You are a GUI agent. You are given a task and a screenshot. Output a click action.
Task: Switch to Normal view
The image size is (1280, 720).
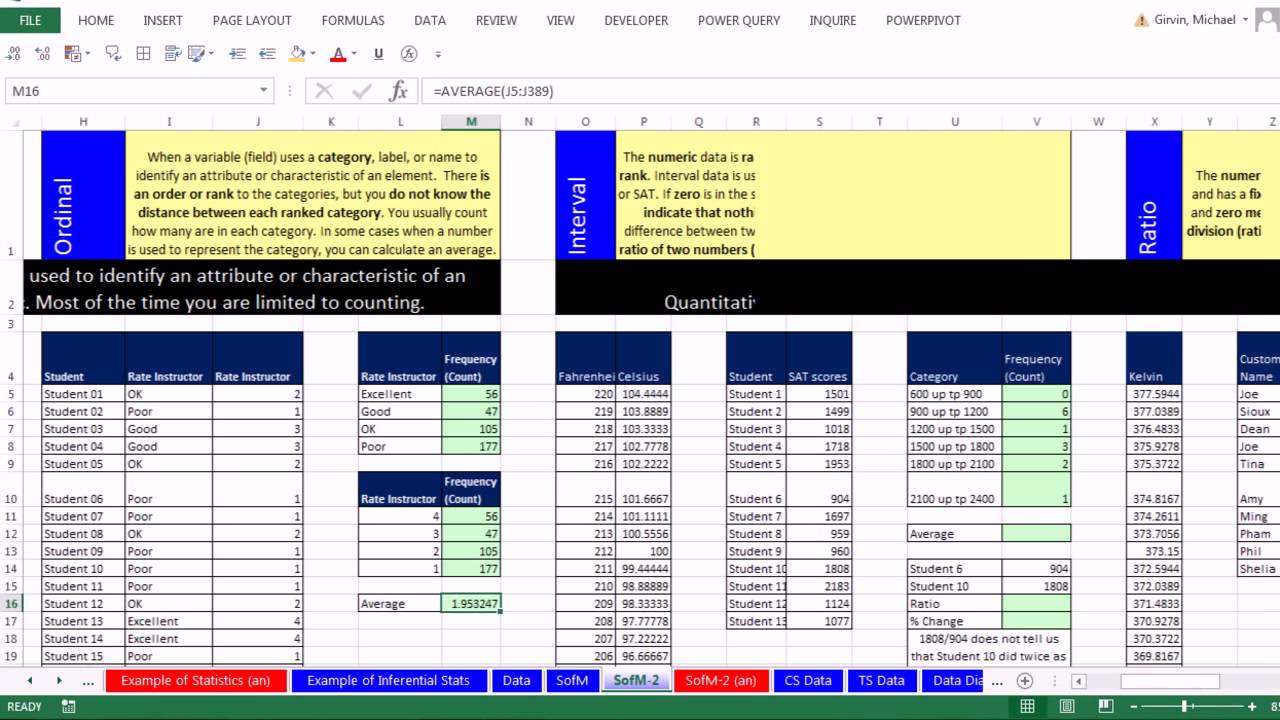click(x=1027, y=706)
